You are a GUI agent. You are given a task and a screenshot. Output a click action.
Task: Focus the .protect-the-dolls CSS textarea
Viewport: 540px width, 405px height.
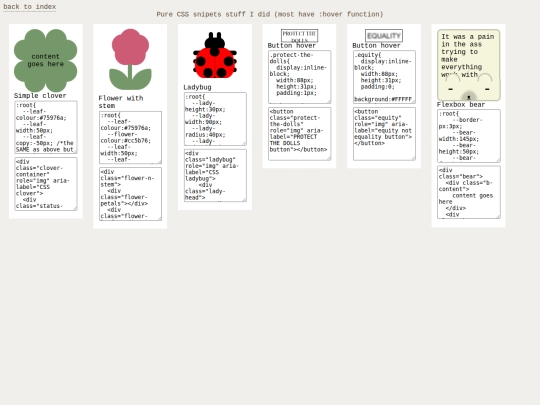[300, 77]
